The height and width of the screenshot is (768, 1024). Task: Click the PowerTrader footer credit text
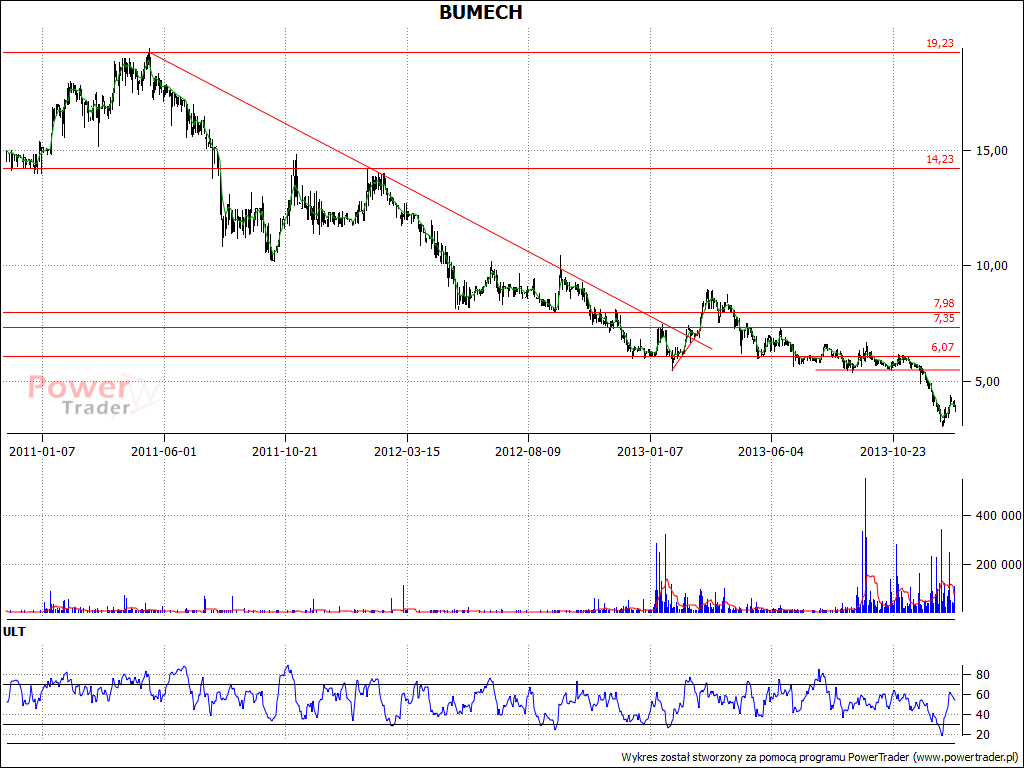[x=820, y=758]
